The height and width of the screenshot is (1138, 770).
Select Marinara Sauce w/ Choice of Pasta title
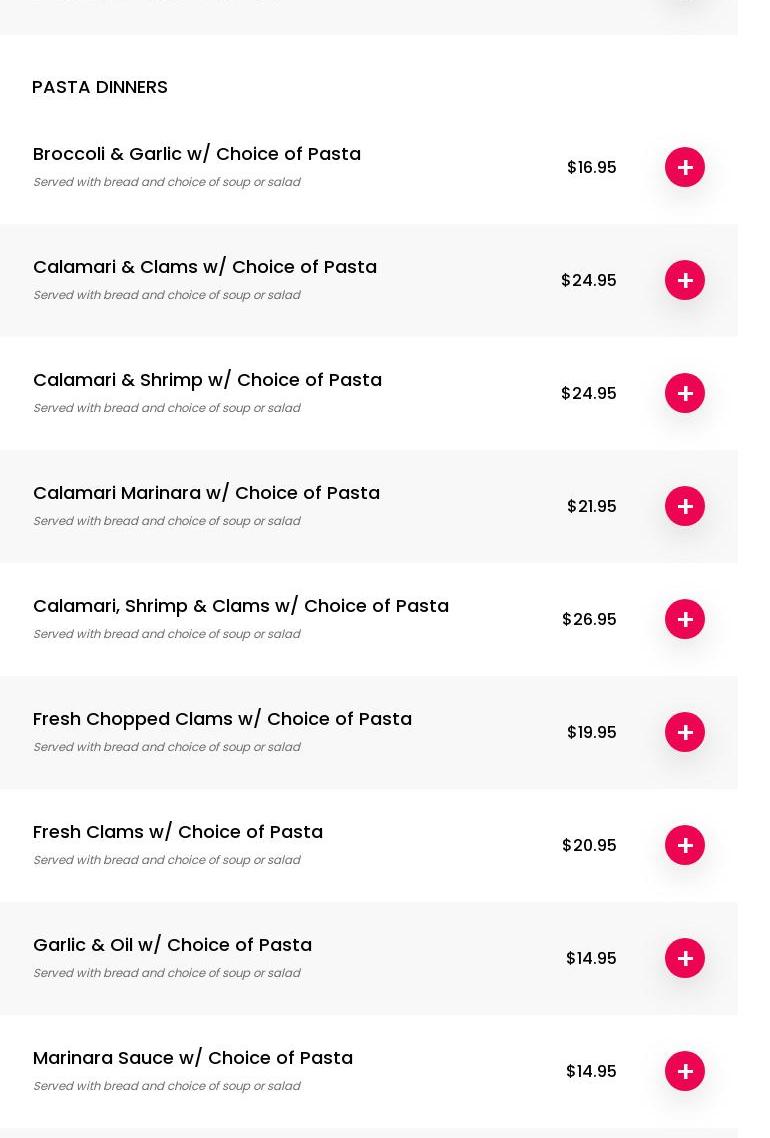[193, 1058]
